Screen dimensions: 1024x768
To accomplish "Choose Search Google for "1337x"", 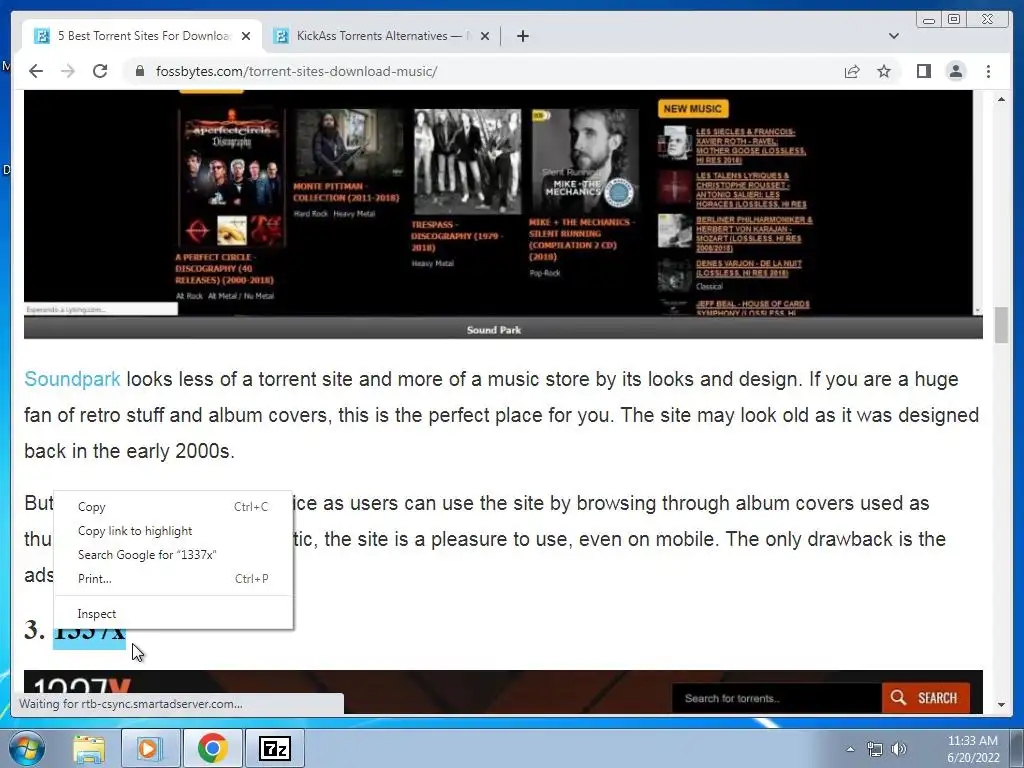I will click(173, 554).
